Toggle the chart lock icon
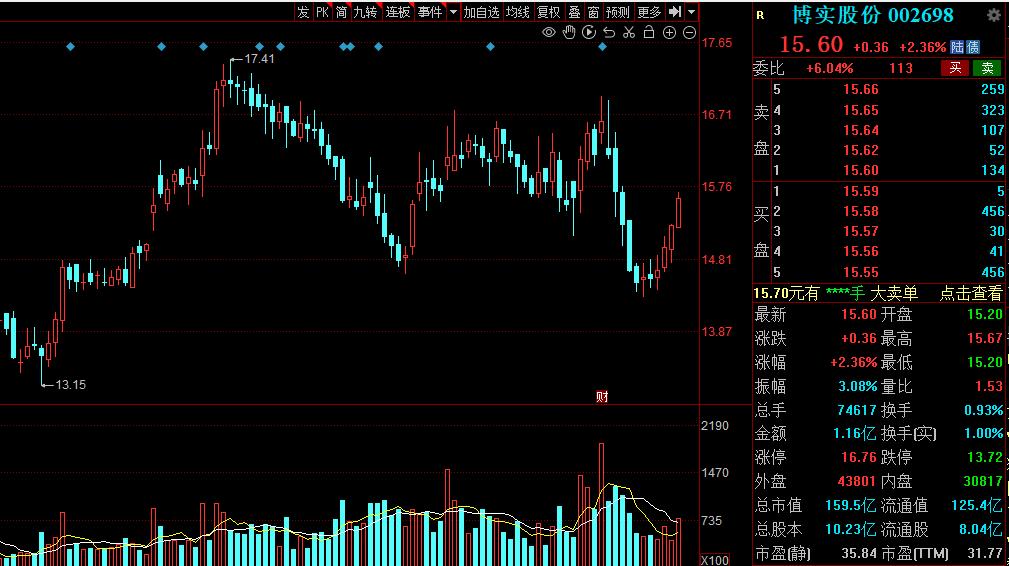Image resolution: width=1009 pixels, height=566 pixels. (649, 32)
